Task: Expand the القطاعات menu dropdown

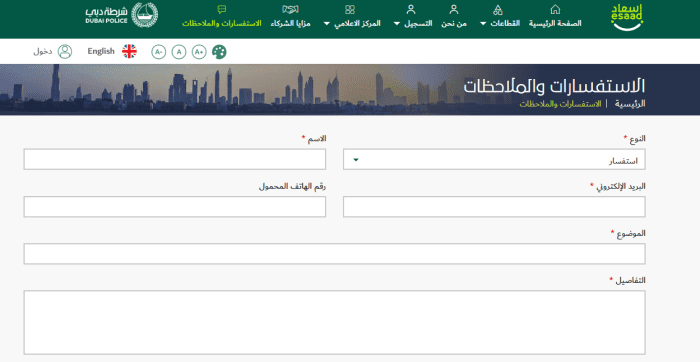Action: (x=500, y=24)
